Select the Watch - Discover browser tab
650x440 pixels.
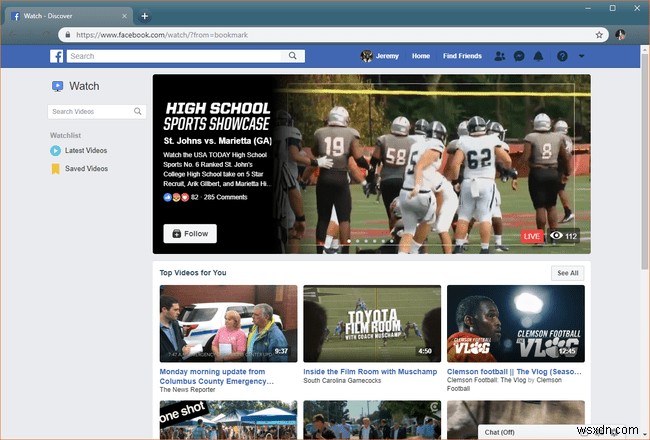tap(69, 16)
